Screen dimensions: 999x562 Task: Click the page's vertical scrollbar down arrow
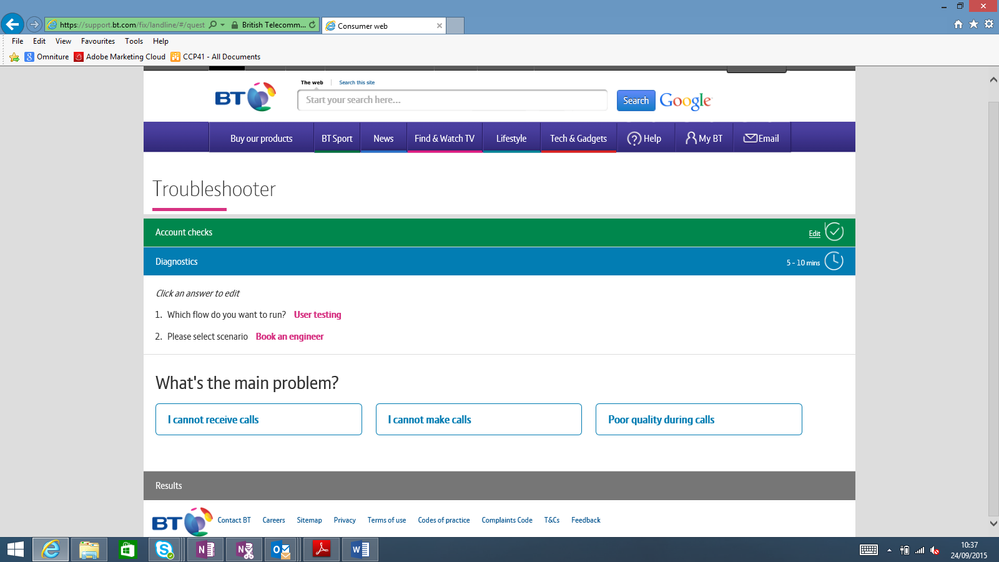(993, 523)
